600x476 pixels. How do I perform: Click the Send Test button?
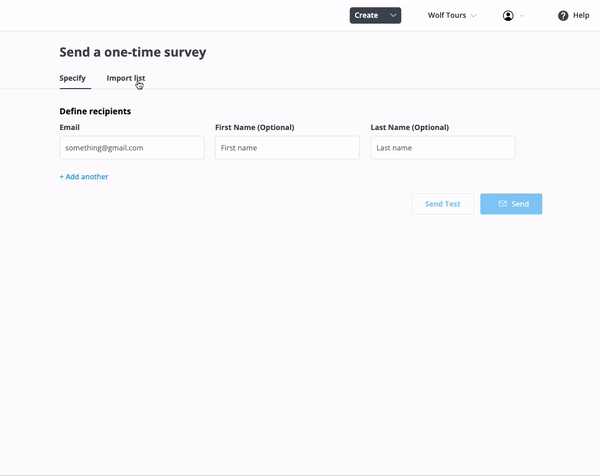click(x=443, y=204)
